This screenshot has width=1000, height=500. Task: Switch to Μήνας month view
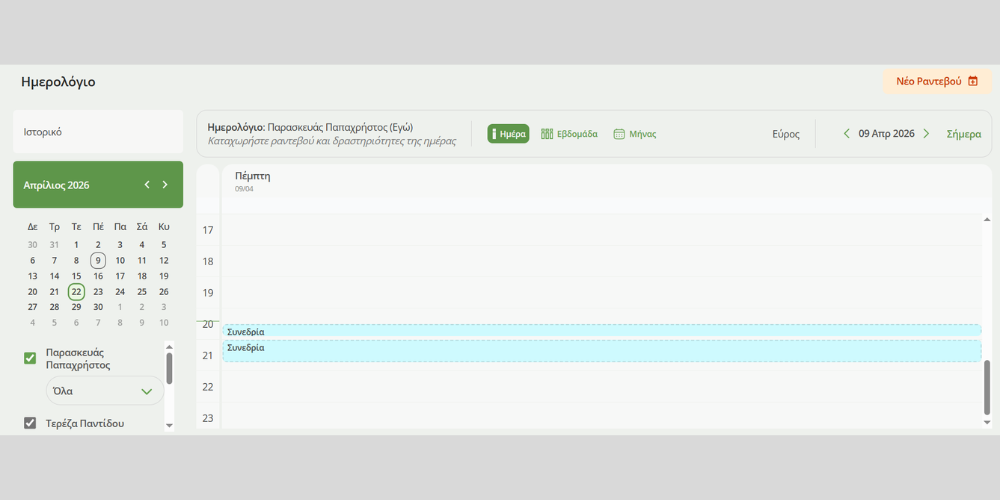coord(634,134)
